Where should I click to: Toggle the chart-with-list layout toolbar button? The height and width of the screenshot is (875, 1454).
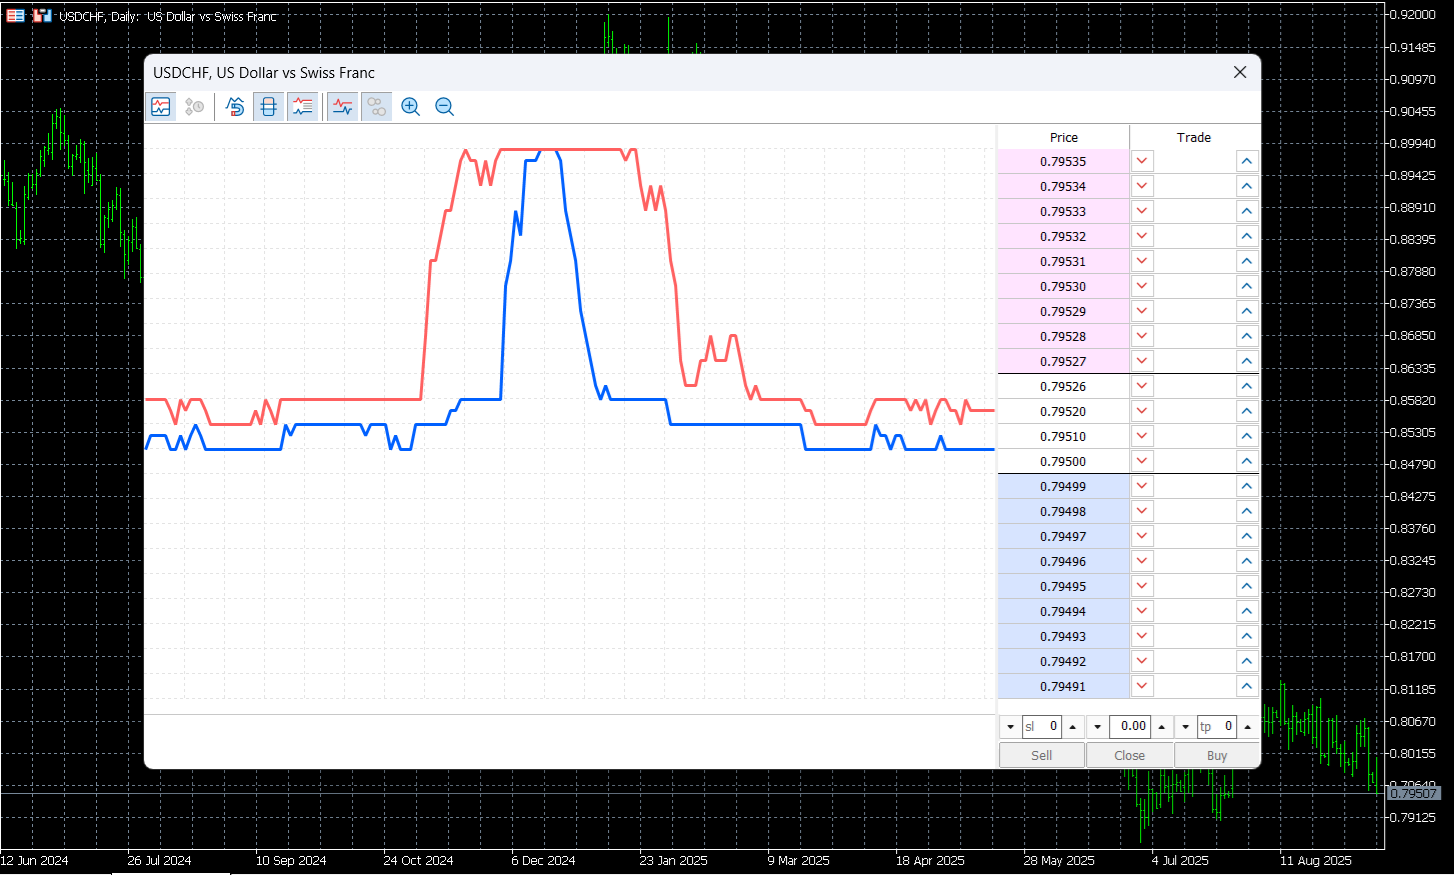[302, 107]
